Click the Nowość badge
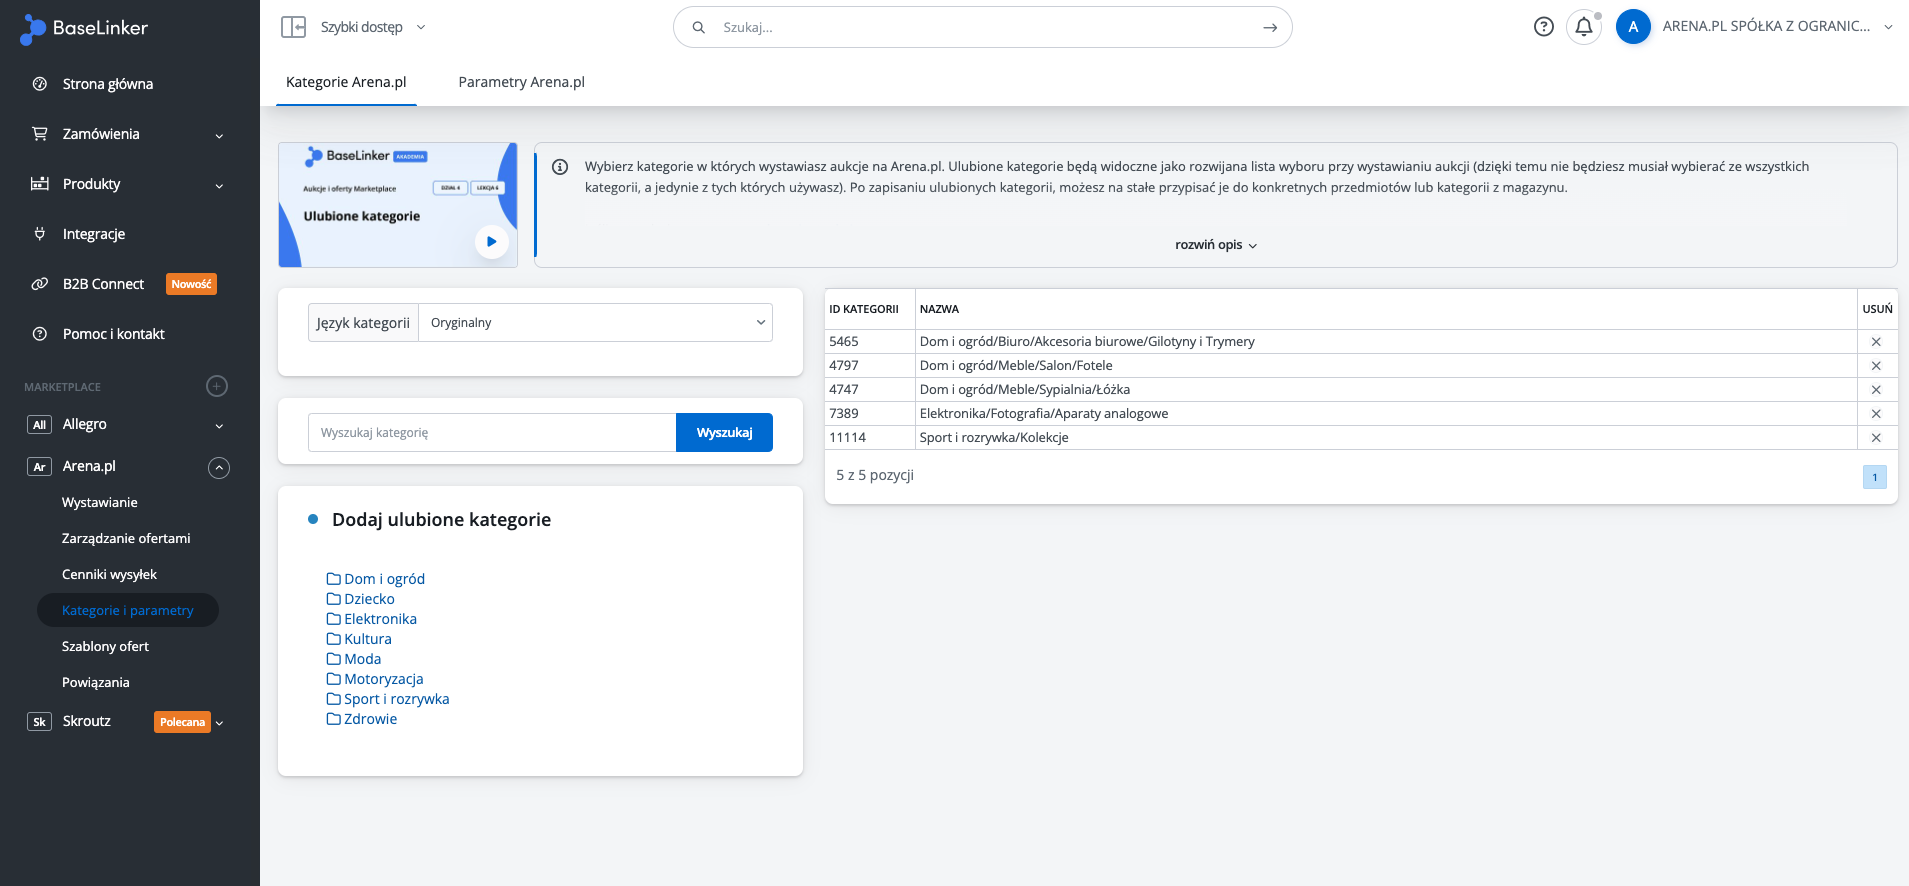The height and width of the screenshot is (886, 1909). [x=191, y=284]
